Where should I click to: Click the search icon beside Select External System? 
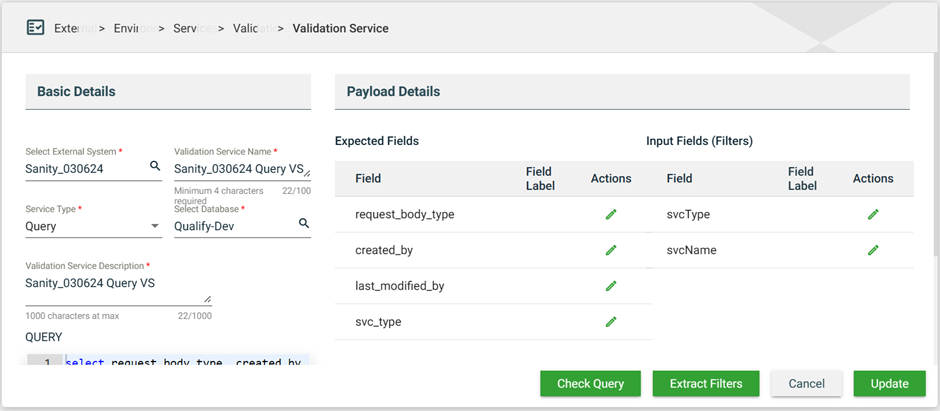tap(155, 167)
